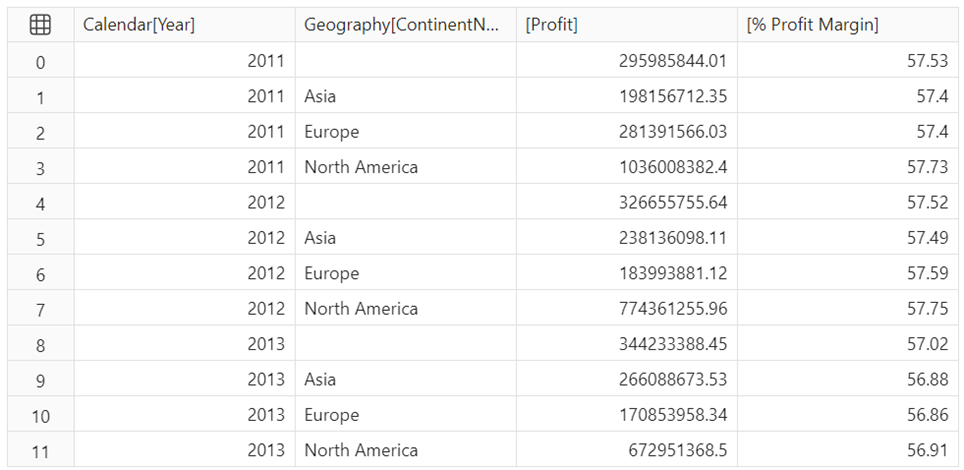This screenshot has width=964, height=470.
Task: Select the Geography[ContinentN... column header
Action: click(401, 26)
